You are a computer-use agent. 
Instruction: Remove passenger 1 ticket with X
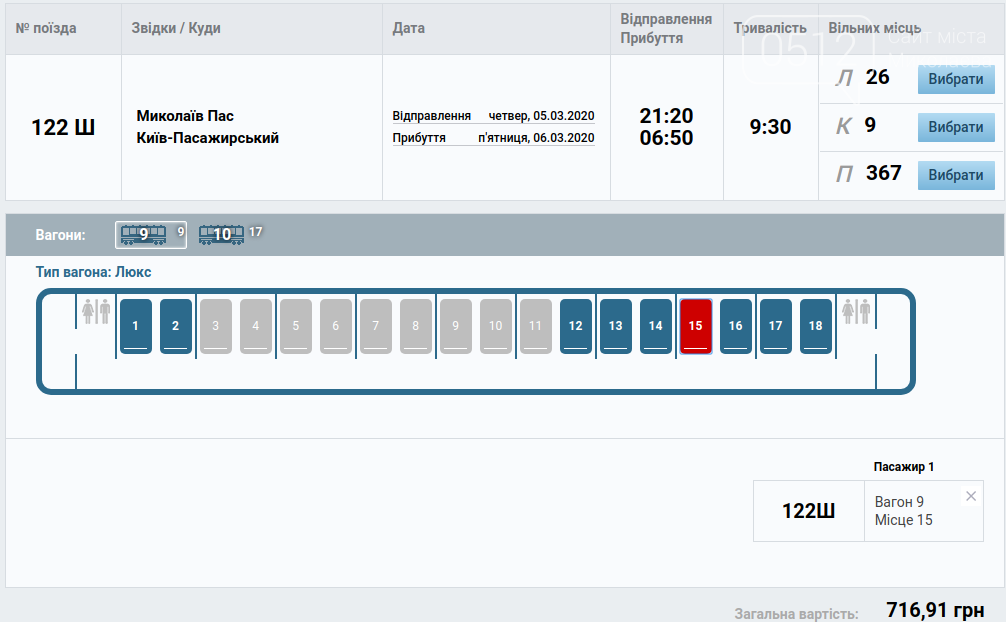[971, 496]
